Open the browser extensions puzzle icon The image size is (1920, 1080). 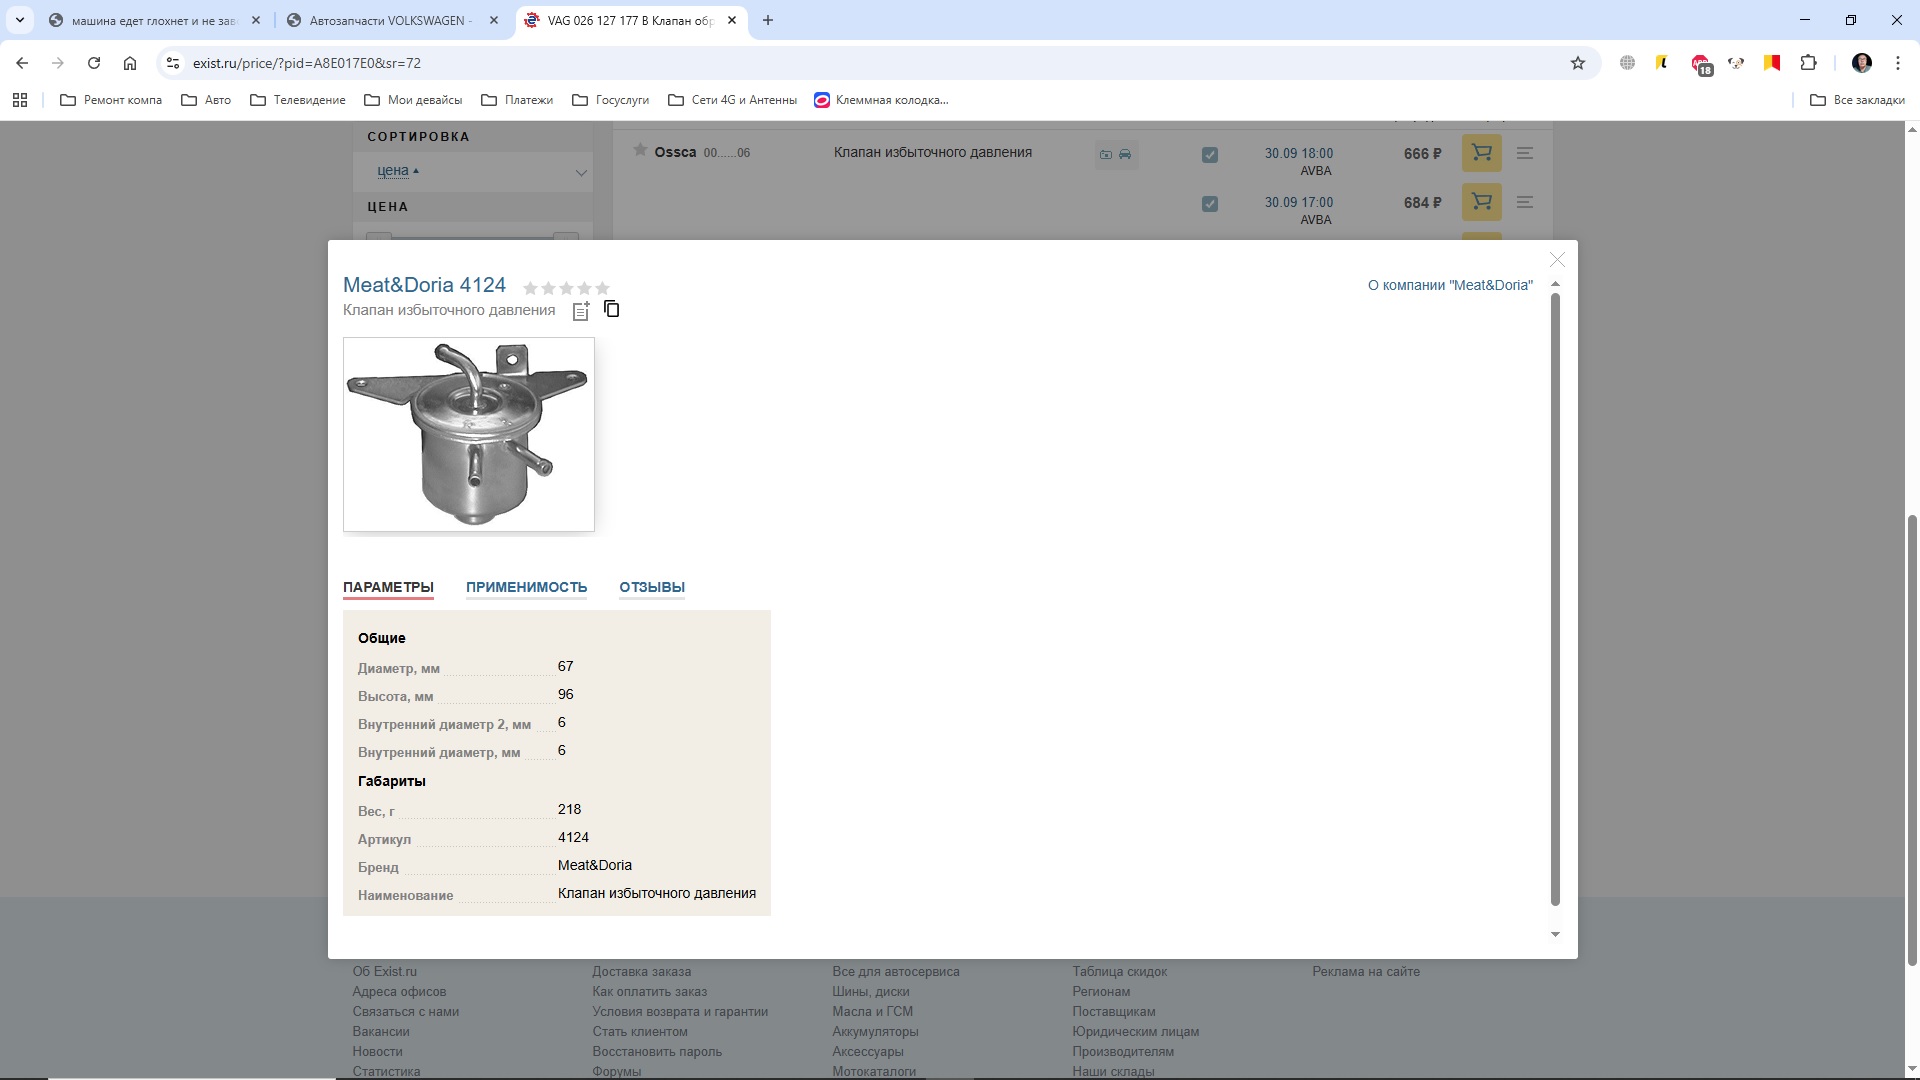[x=1808, y=63]
